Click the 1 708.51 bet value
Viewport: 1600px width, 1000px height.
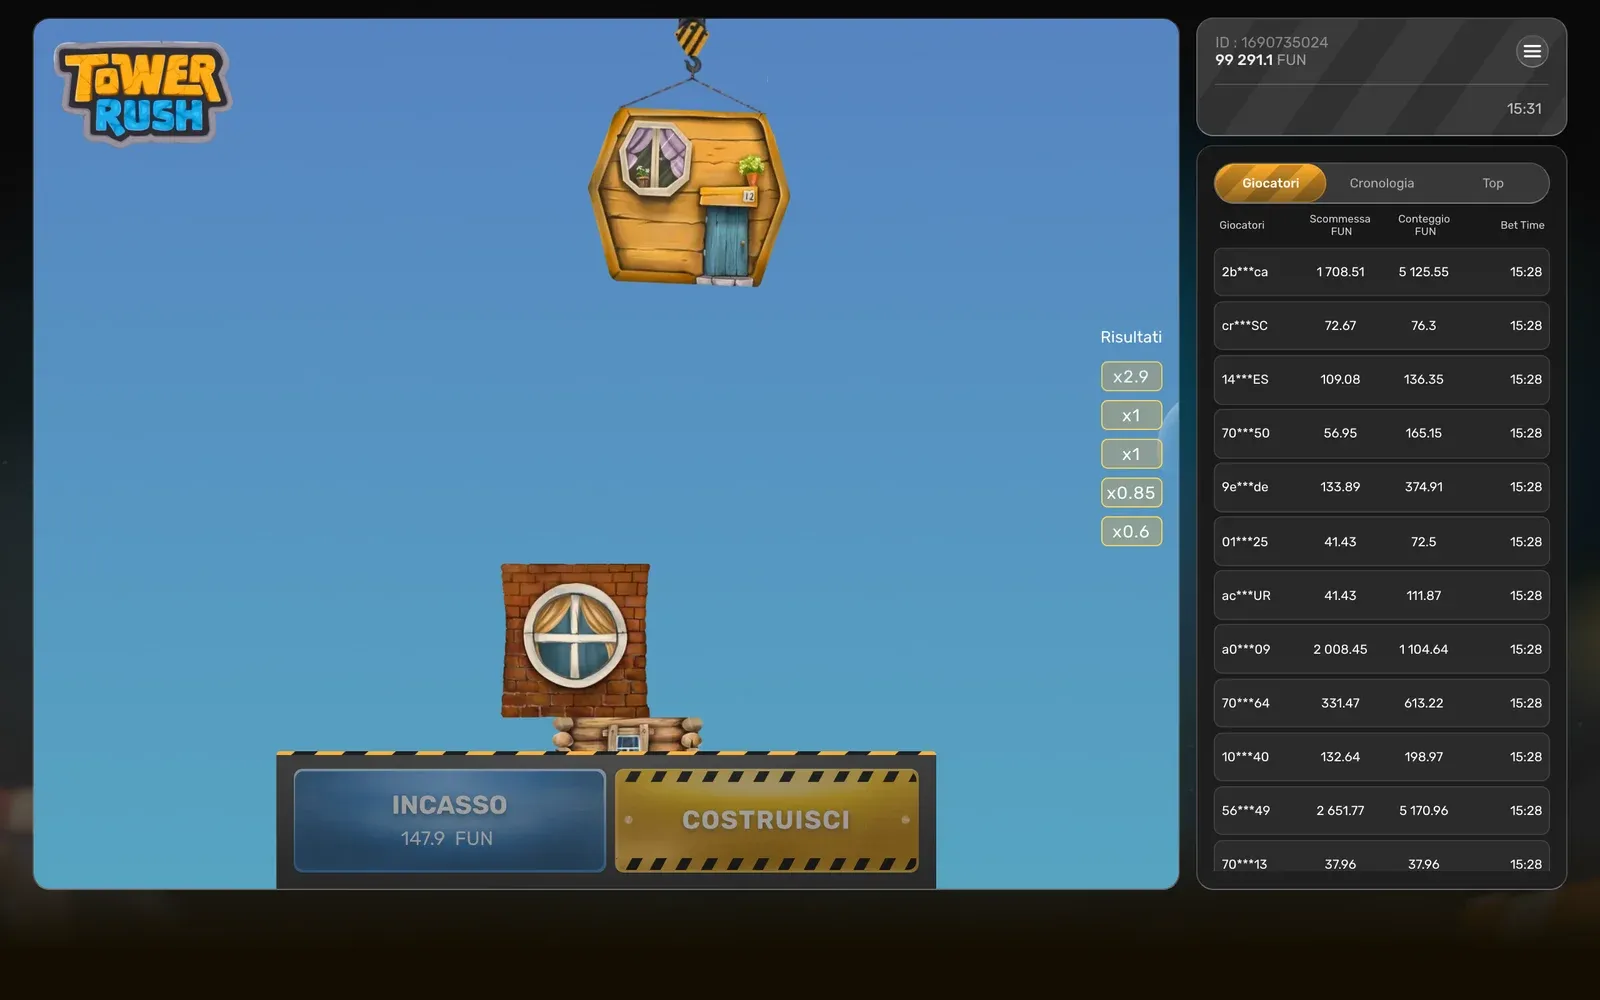tap(1340, 272)
